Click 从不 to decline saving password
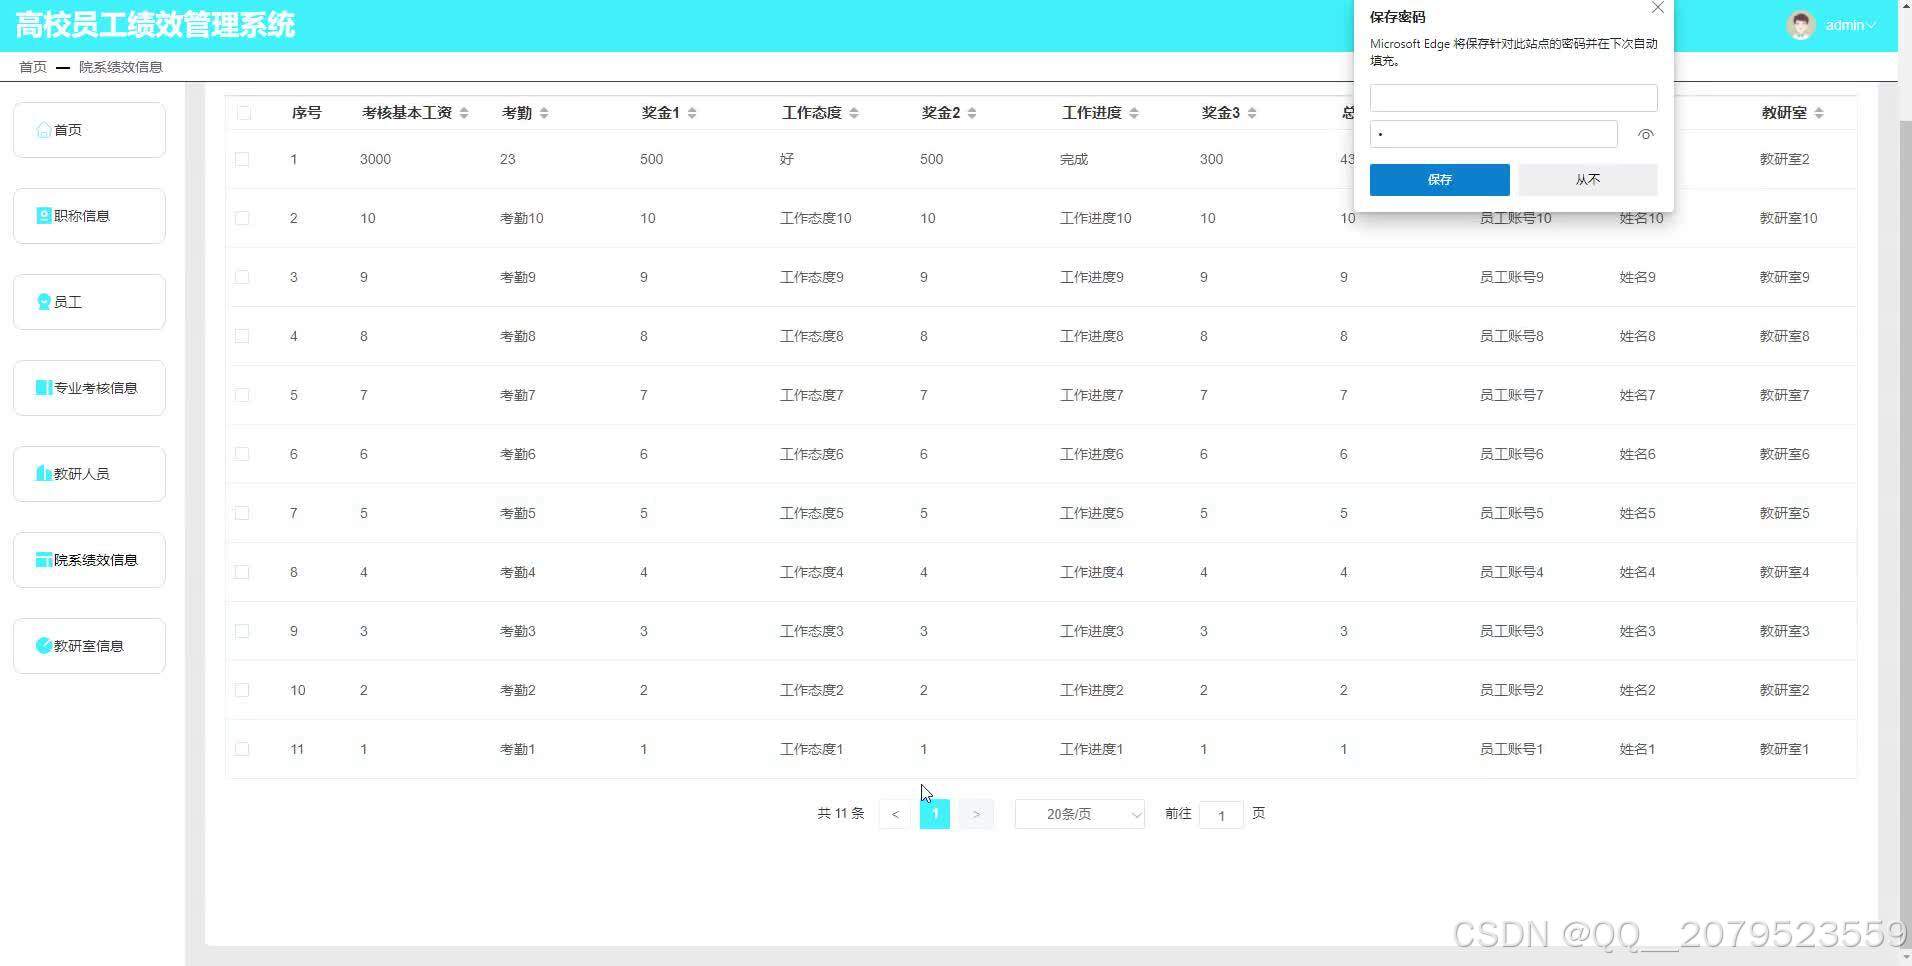Screen dimensions: 1912x966 [x=1586, y=180]
